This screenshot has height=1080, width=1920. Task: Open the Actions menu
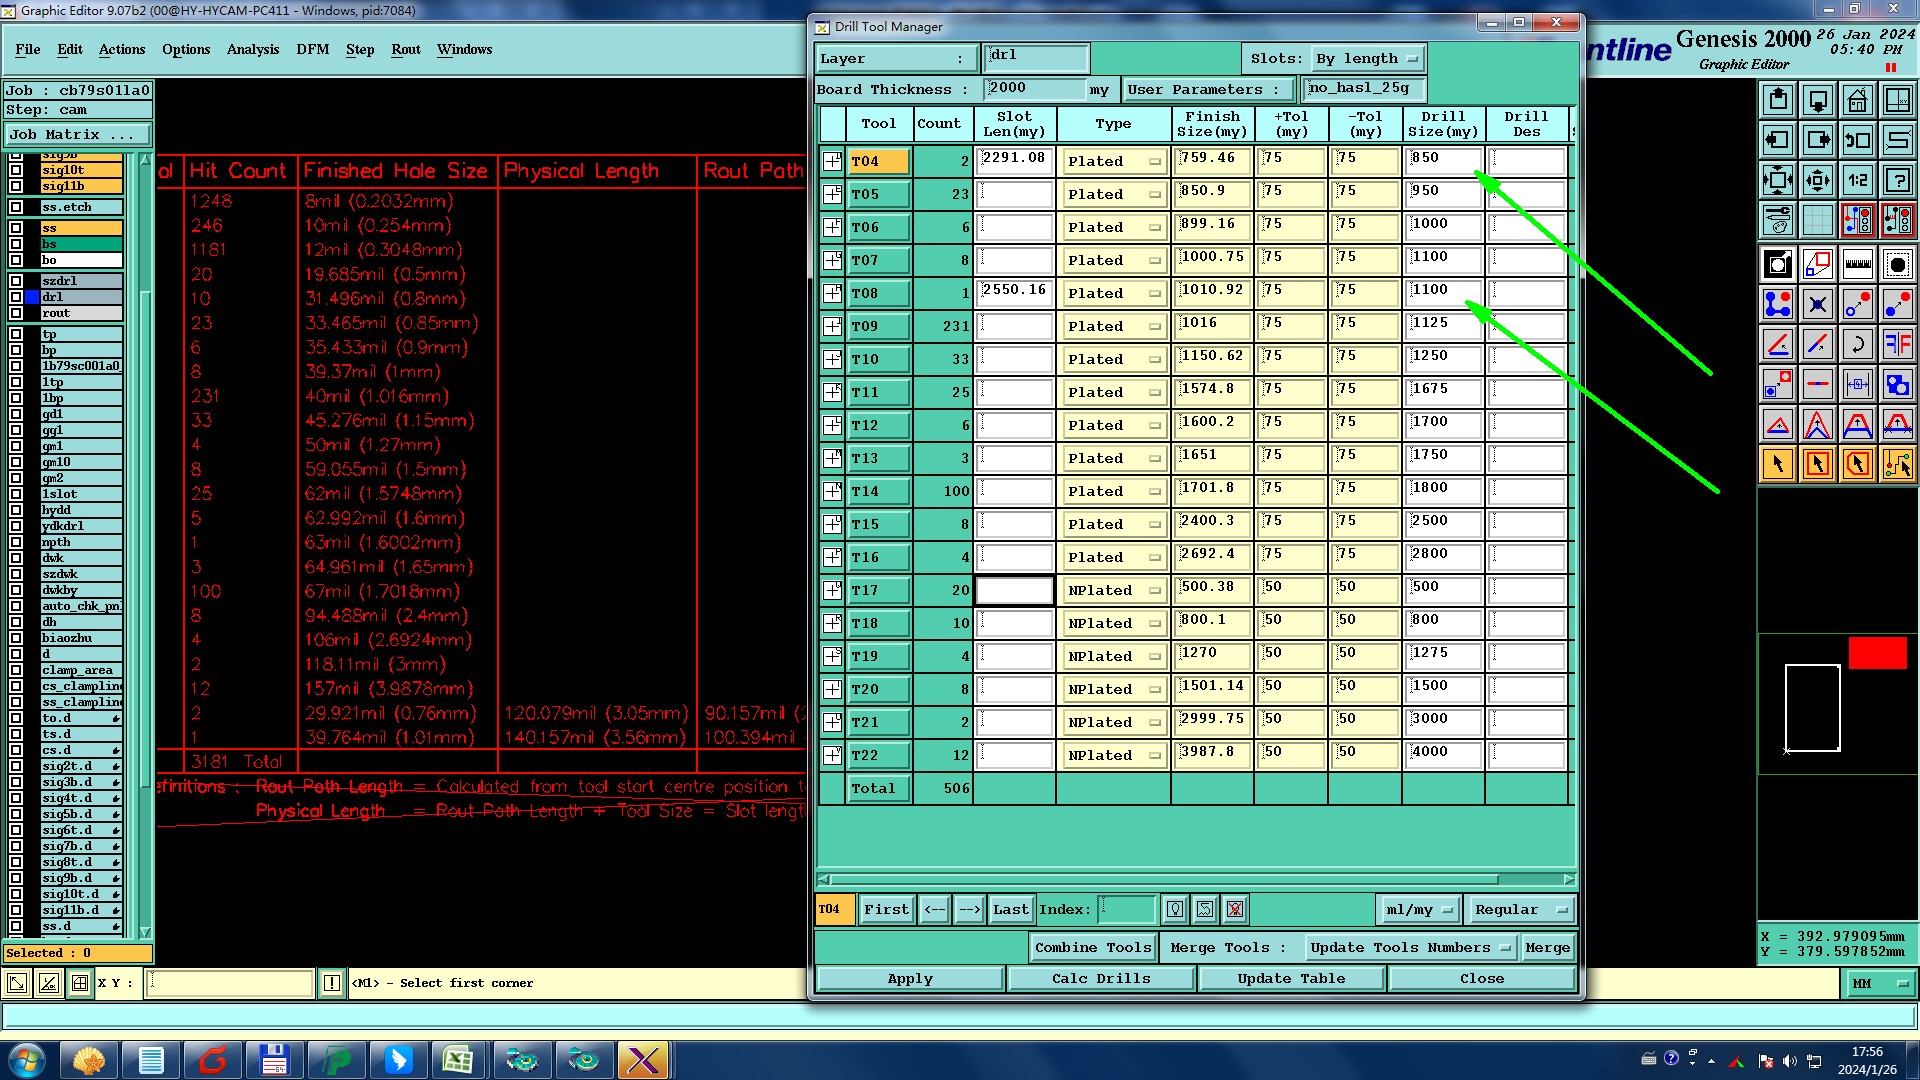[122, 49]
